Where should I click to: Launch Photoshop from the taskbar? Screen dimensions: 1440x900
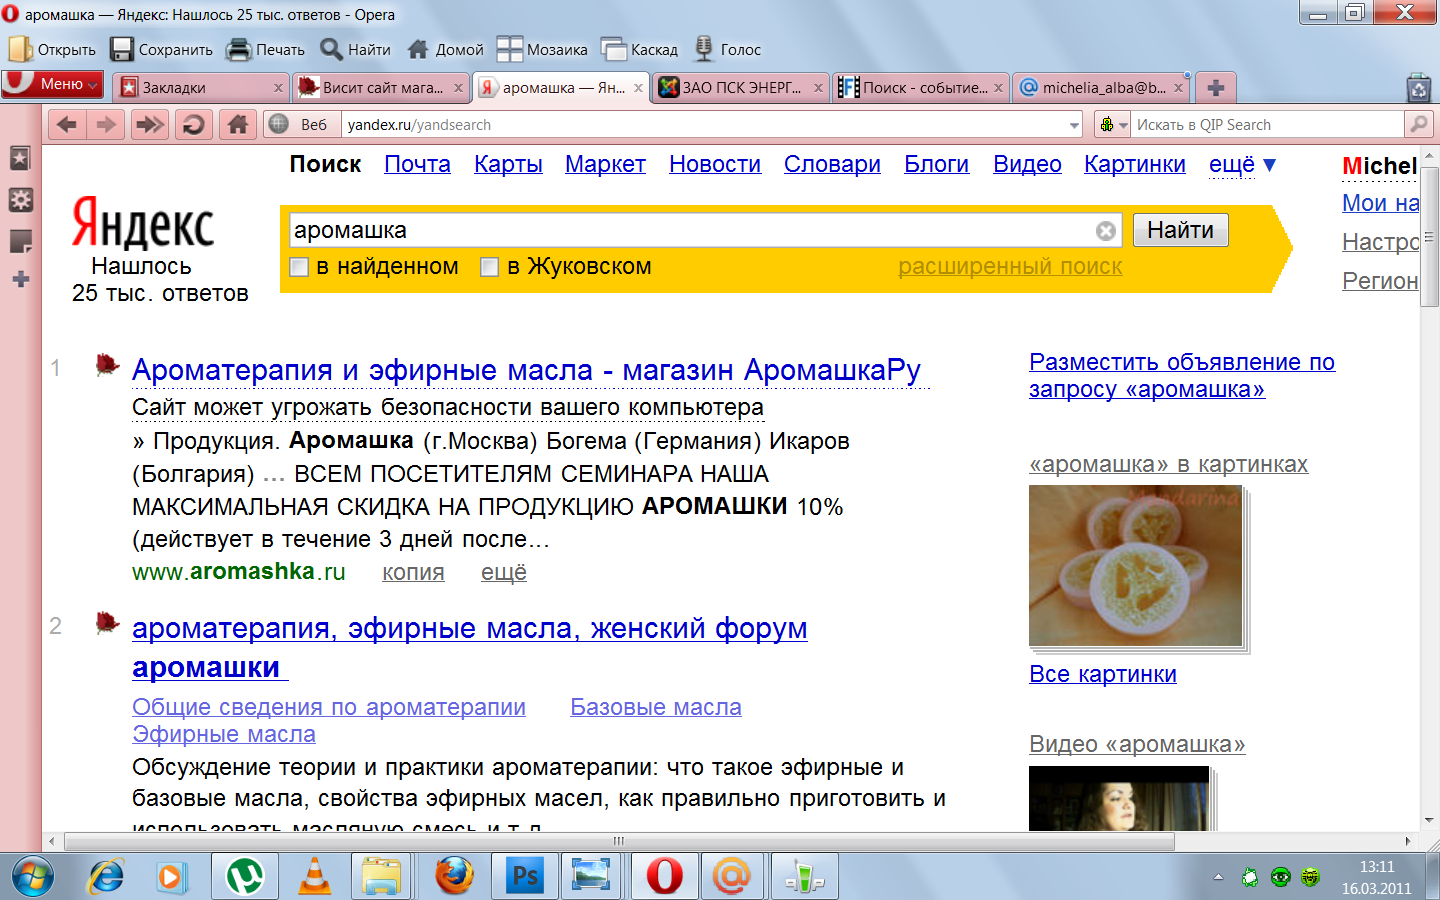(525, 877)
